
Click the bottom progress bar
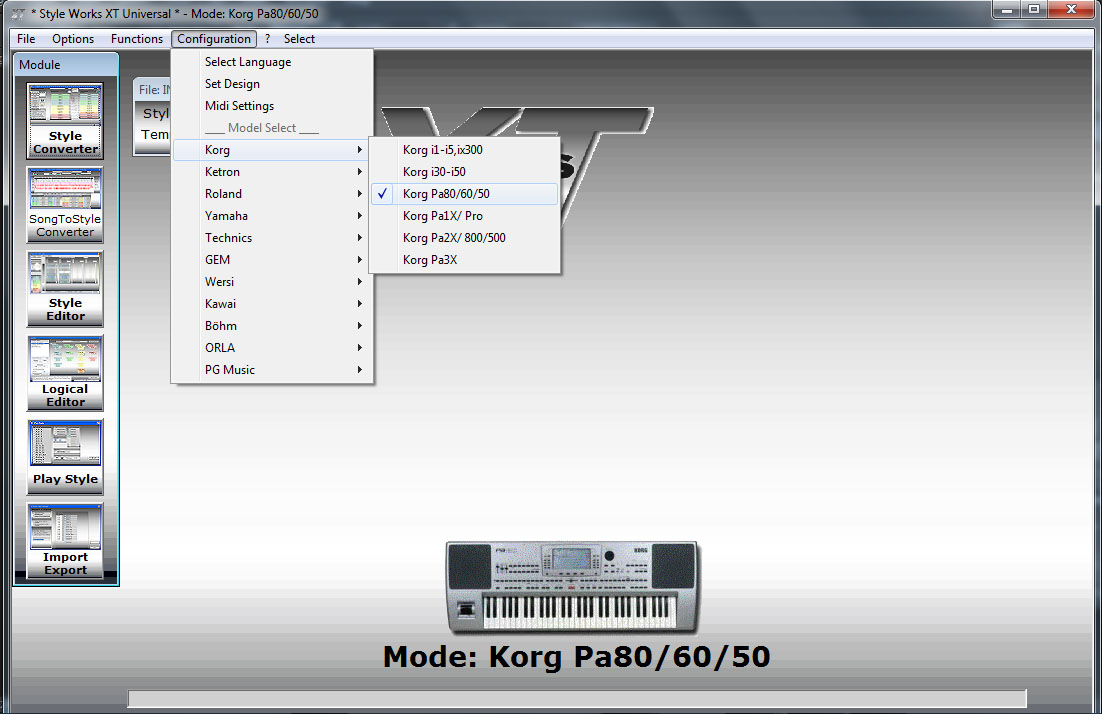[x=577, y=698]
